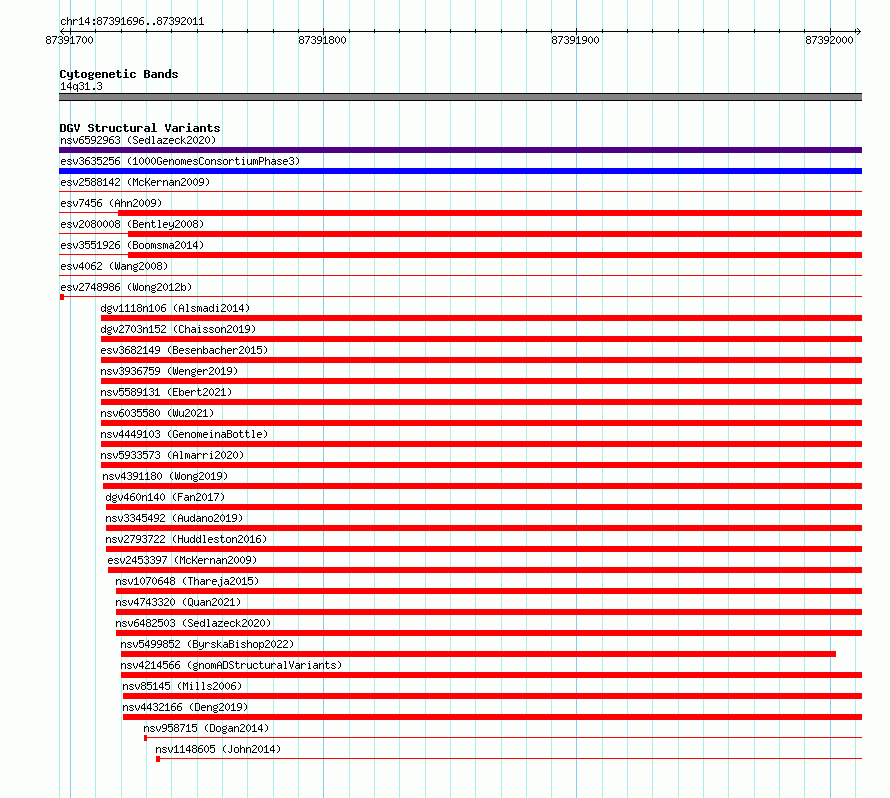The image size is (890, 798).
Task: Click the thin red line under nsv958715
Action: 503,738
